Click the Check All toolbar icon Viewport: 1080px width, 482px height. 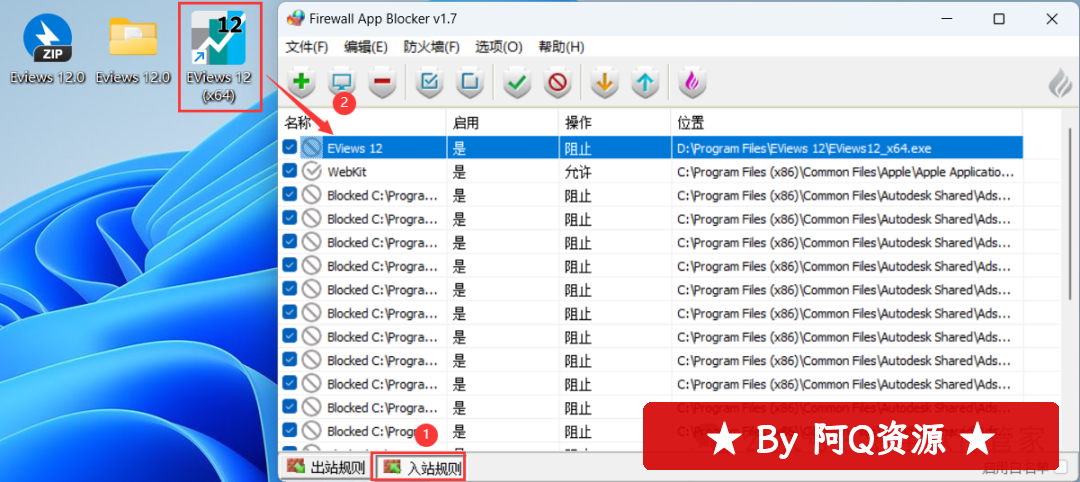429,84
